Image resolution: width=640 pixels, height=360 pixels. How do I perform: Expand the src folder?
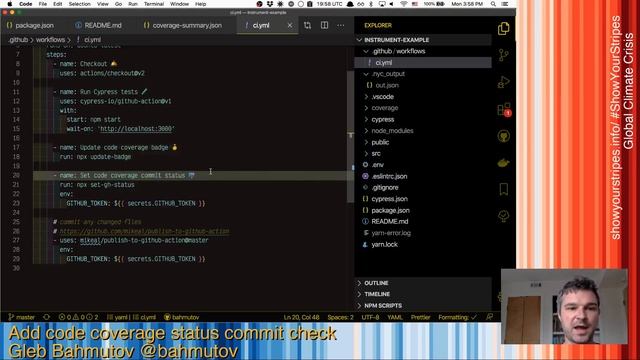coord(423,154)
